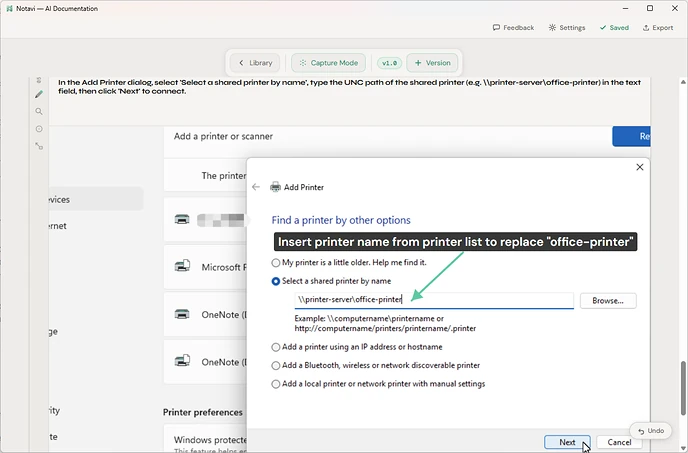Click the Add Printer printer icon
The width and height of the screenshot is (688, 453).
[275, 187]
